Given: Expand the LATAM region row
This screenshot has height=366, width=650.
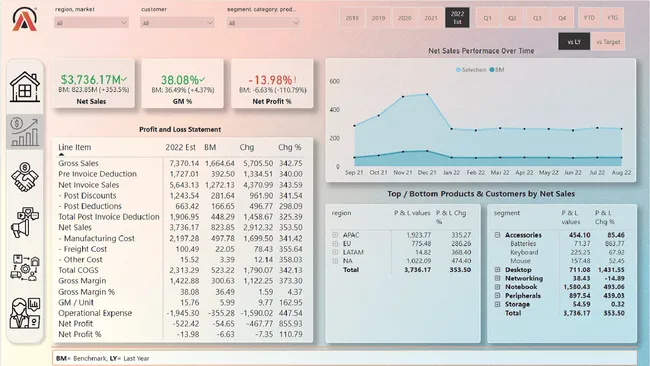Looking at the screenshot, I should point(335,252).
